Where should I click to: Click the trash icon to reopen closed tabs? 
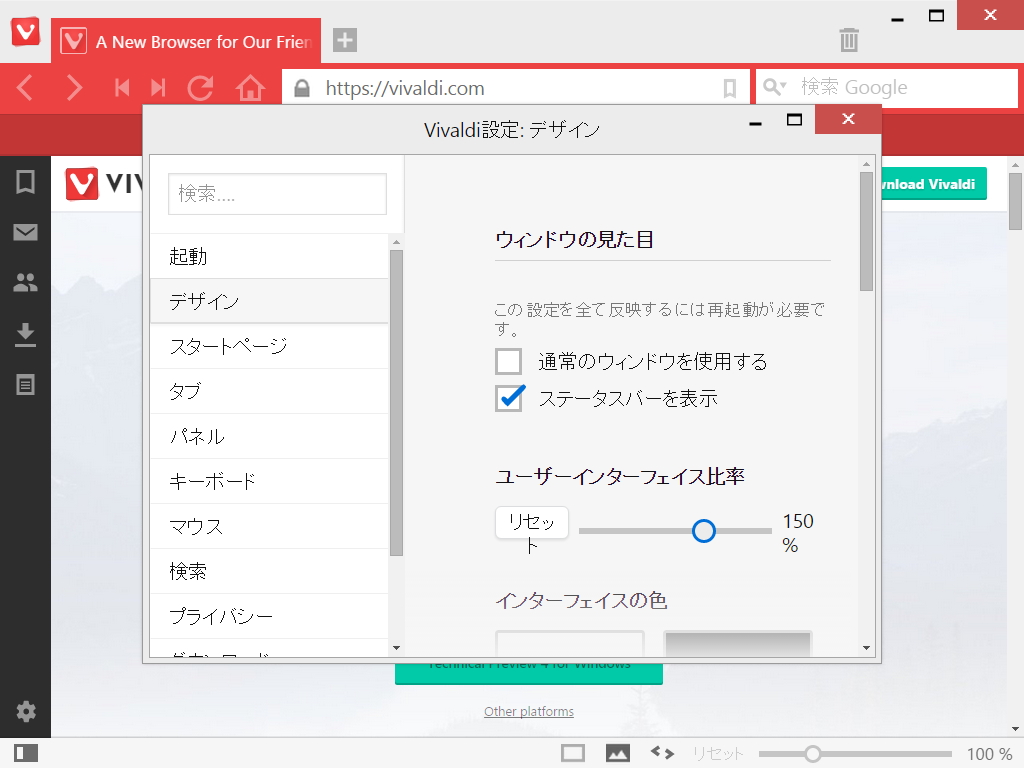click(849, 41)
